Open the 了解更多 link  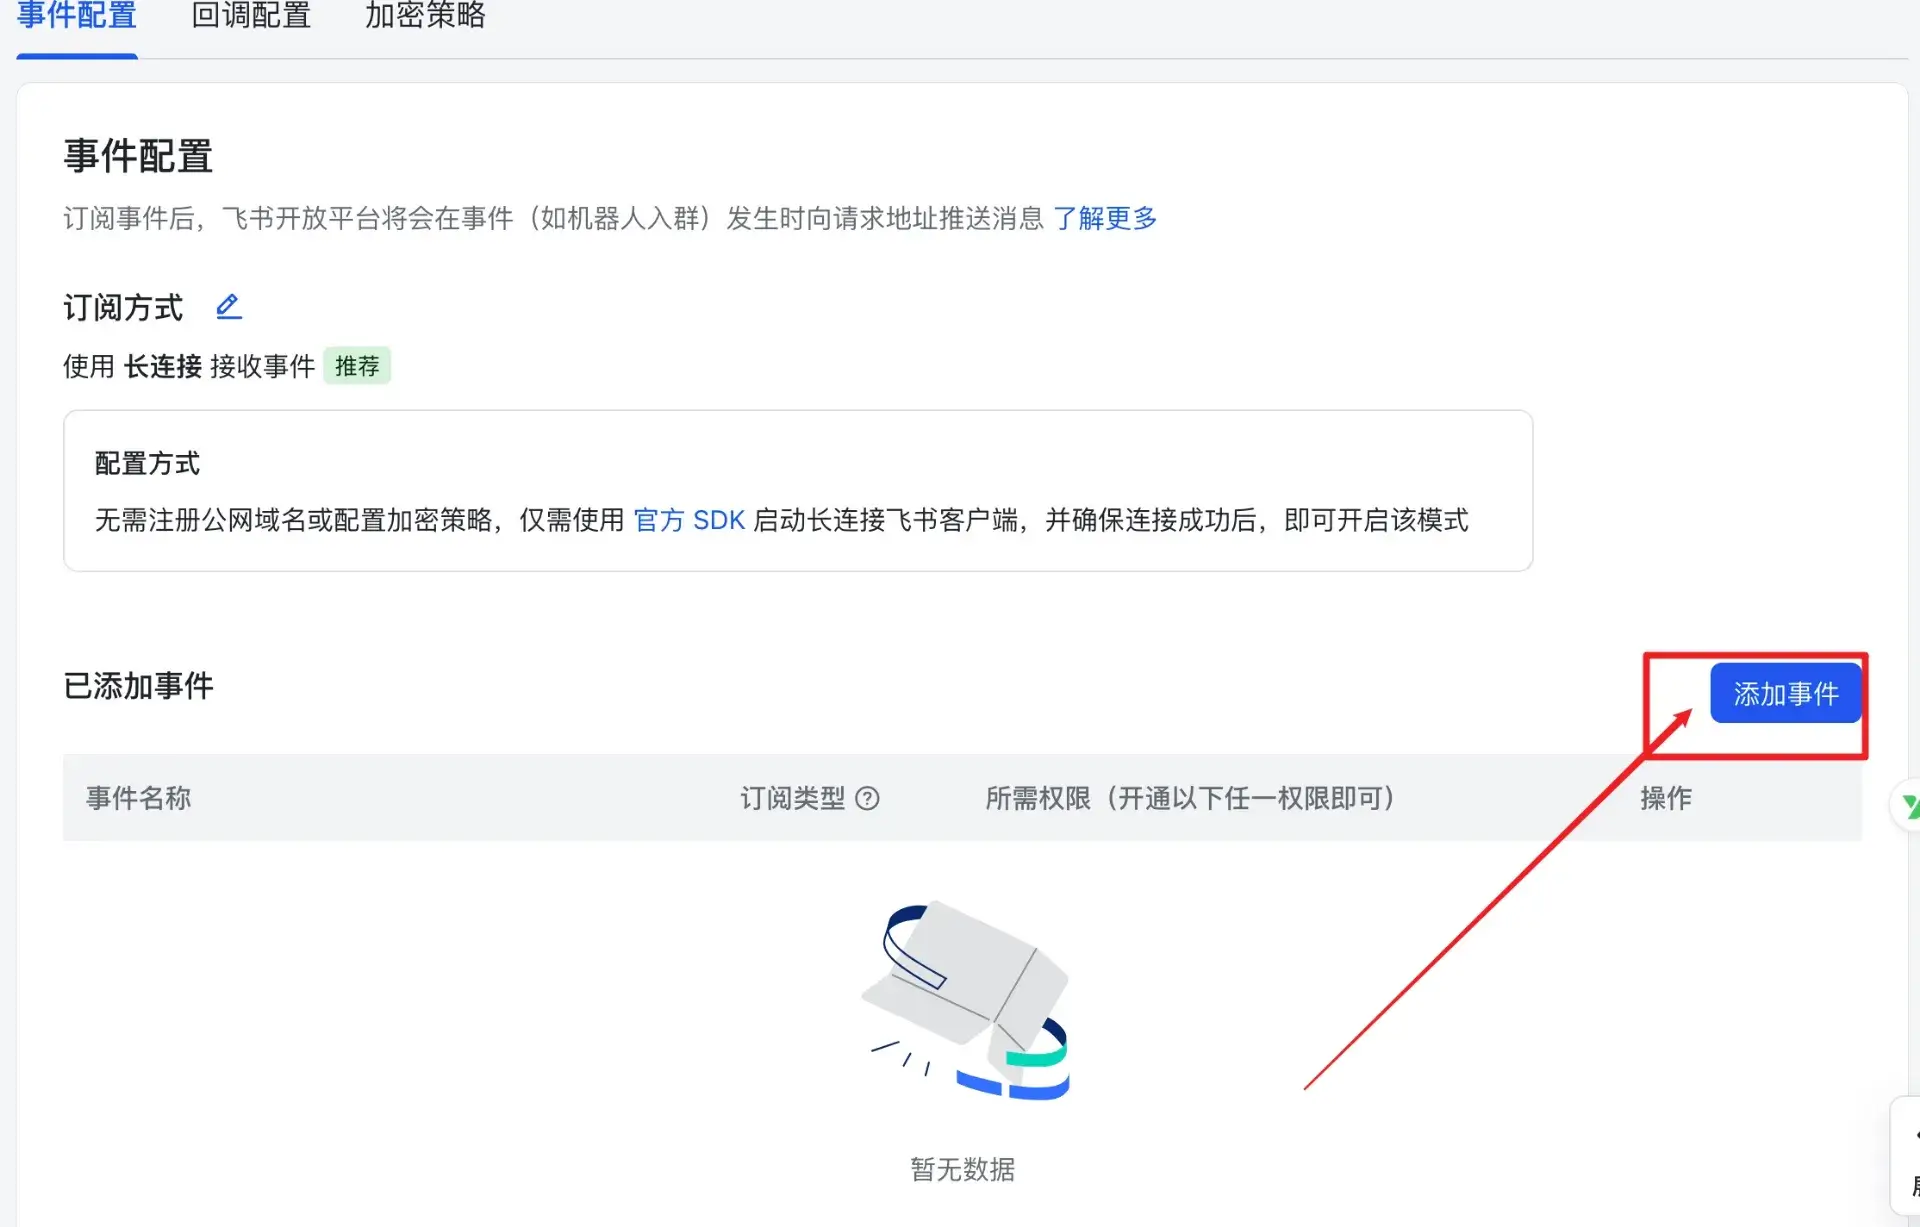click(x=1105, y=218)
